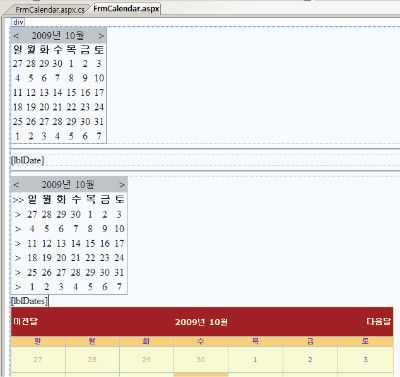Select faded day 27 in bottom calendar

click(38, 360)
